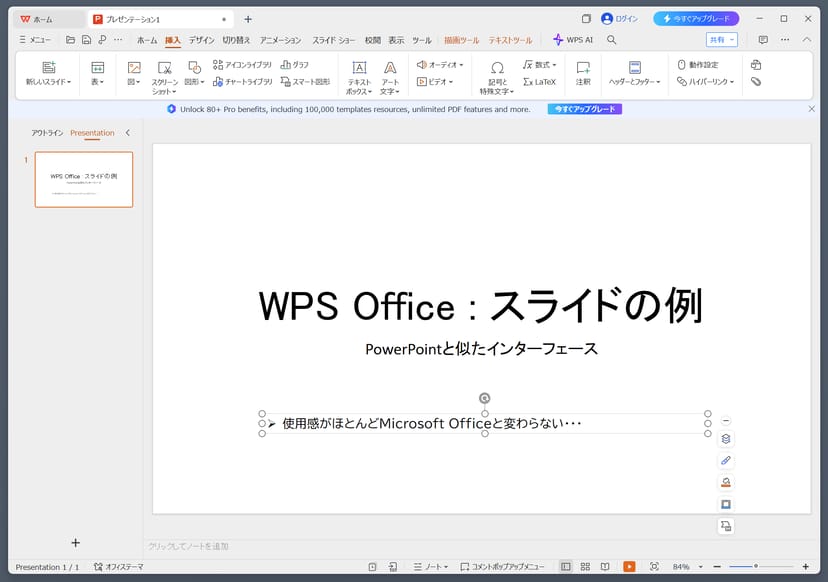The width and height of the screenshot is (828, 582).
Task: Insert a グラフ chart from the ribbon
Action: pos(294,65)
